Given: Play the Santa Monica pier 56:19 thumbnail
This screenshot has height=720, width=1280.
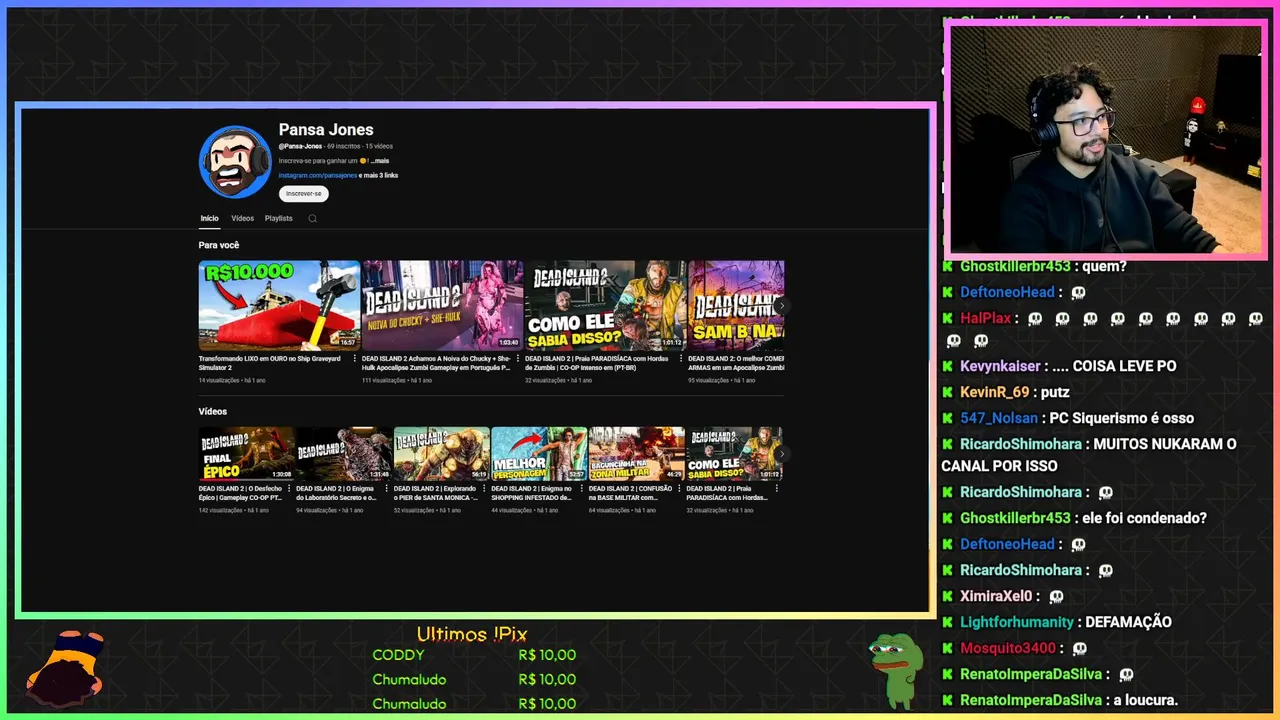Looking at the screenshot, I should (x=441, y=454).
